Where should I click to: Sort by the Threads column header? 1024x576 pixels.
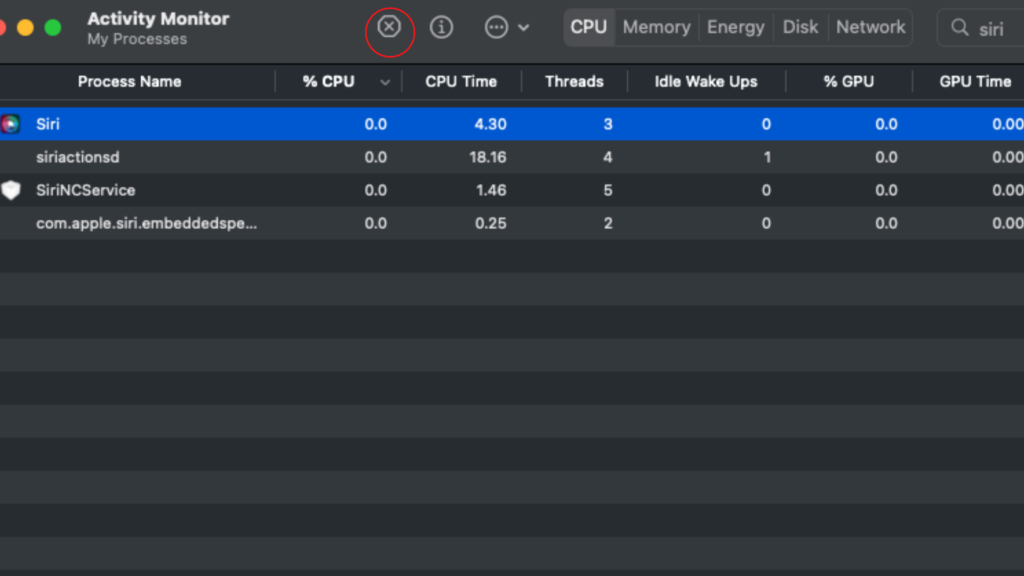click(x=574, y=82)
